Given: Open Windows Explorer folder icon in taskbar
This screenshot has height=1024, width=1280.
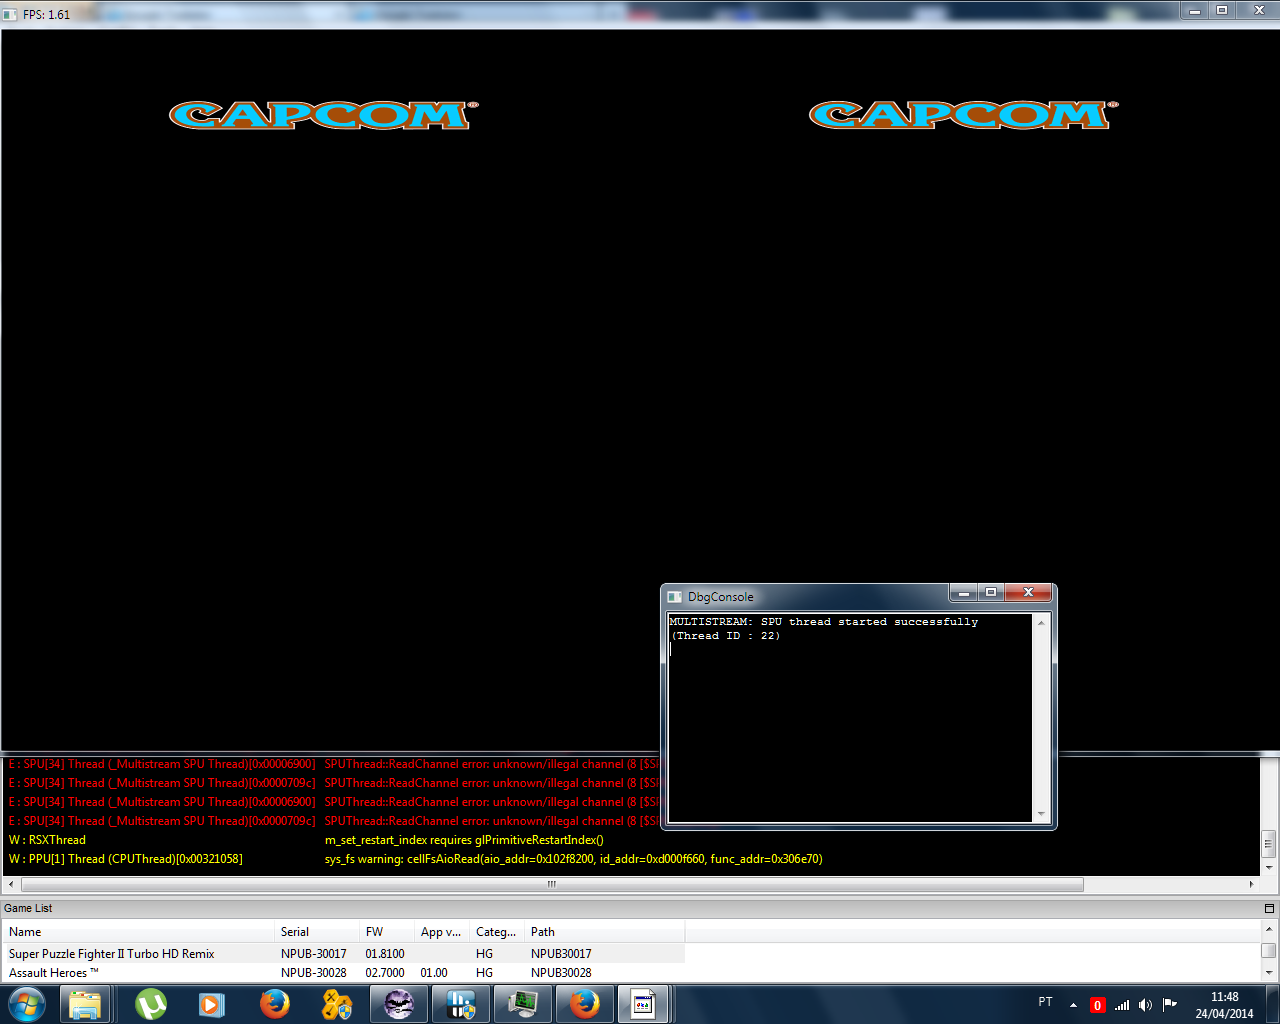Looking at the screenshot, I should 85,1004.
